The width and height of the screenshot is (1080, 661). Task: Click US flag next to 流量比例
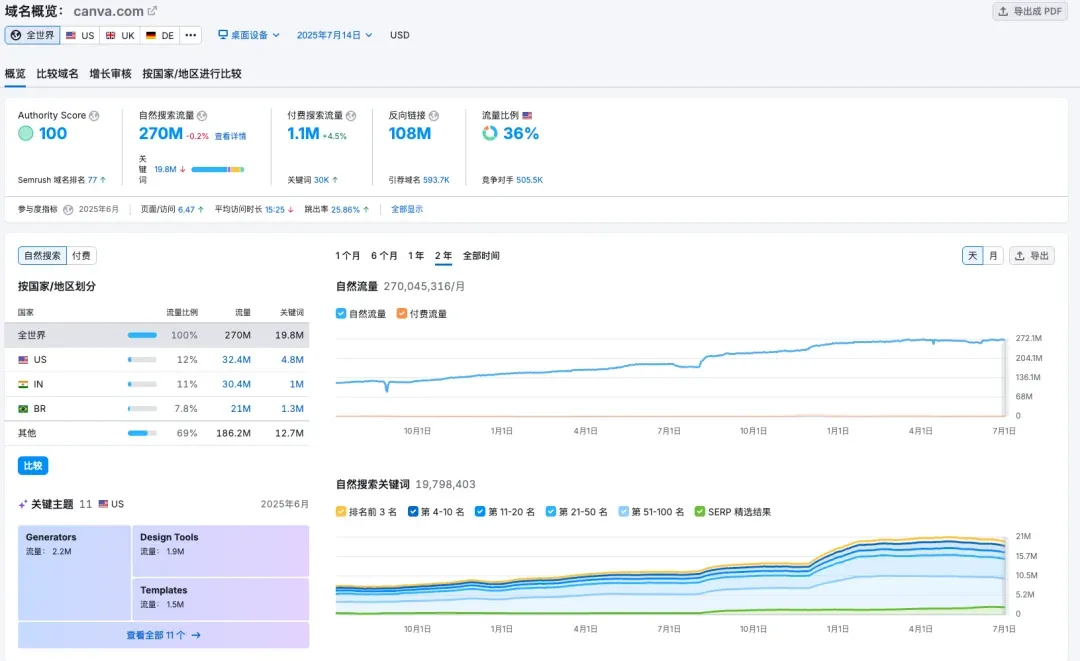(527, 116)
